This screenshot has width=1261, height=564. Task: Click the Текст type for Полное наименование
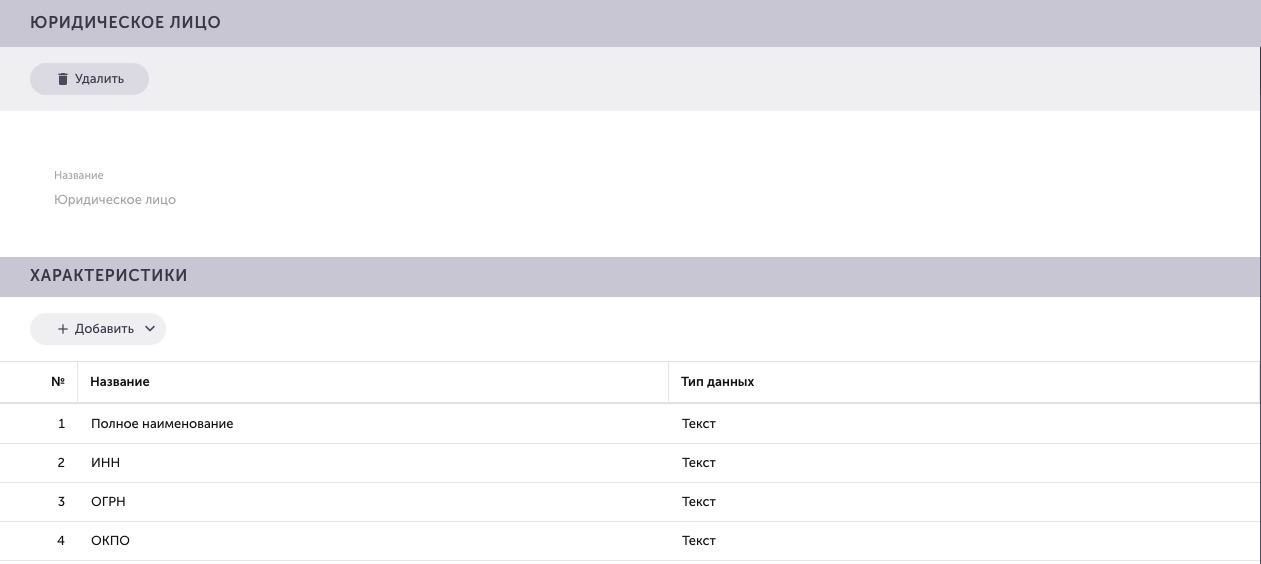(x=699, y=424)
